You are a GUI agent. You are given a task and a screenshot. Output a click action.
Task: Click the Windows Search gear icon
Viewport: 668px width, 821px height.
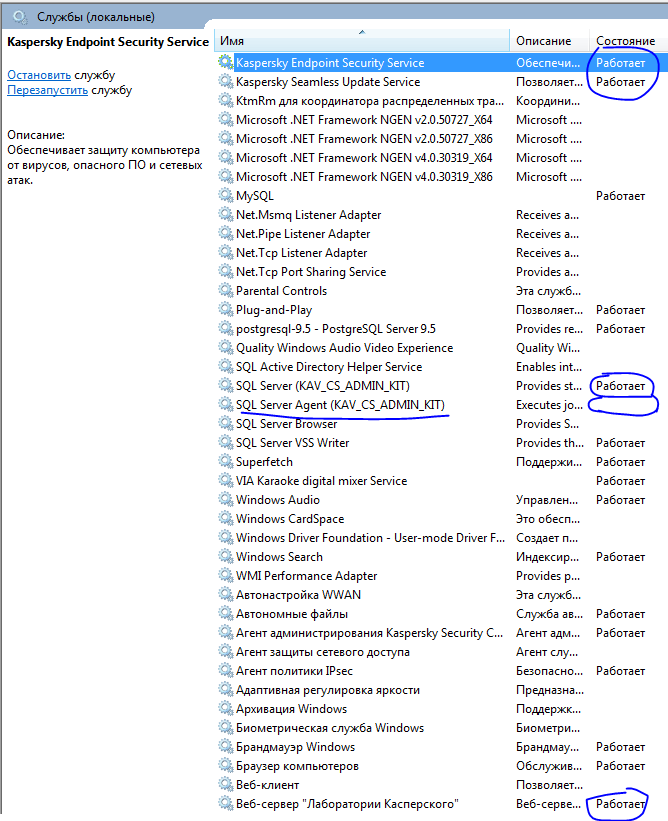226,556
